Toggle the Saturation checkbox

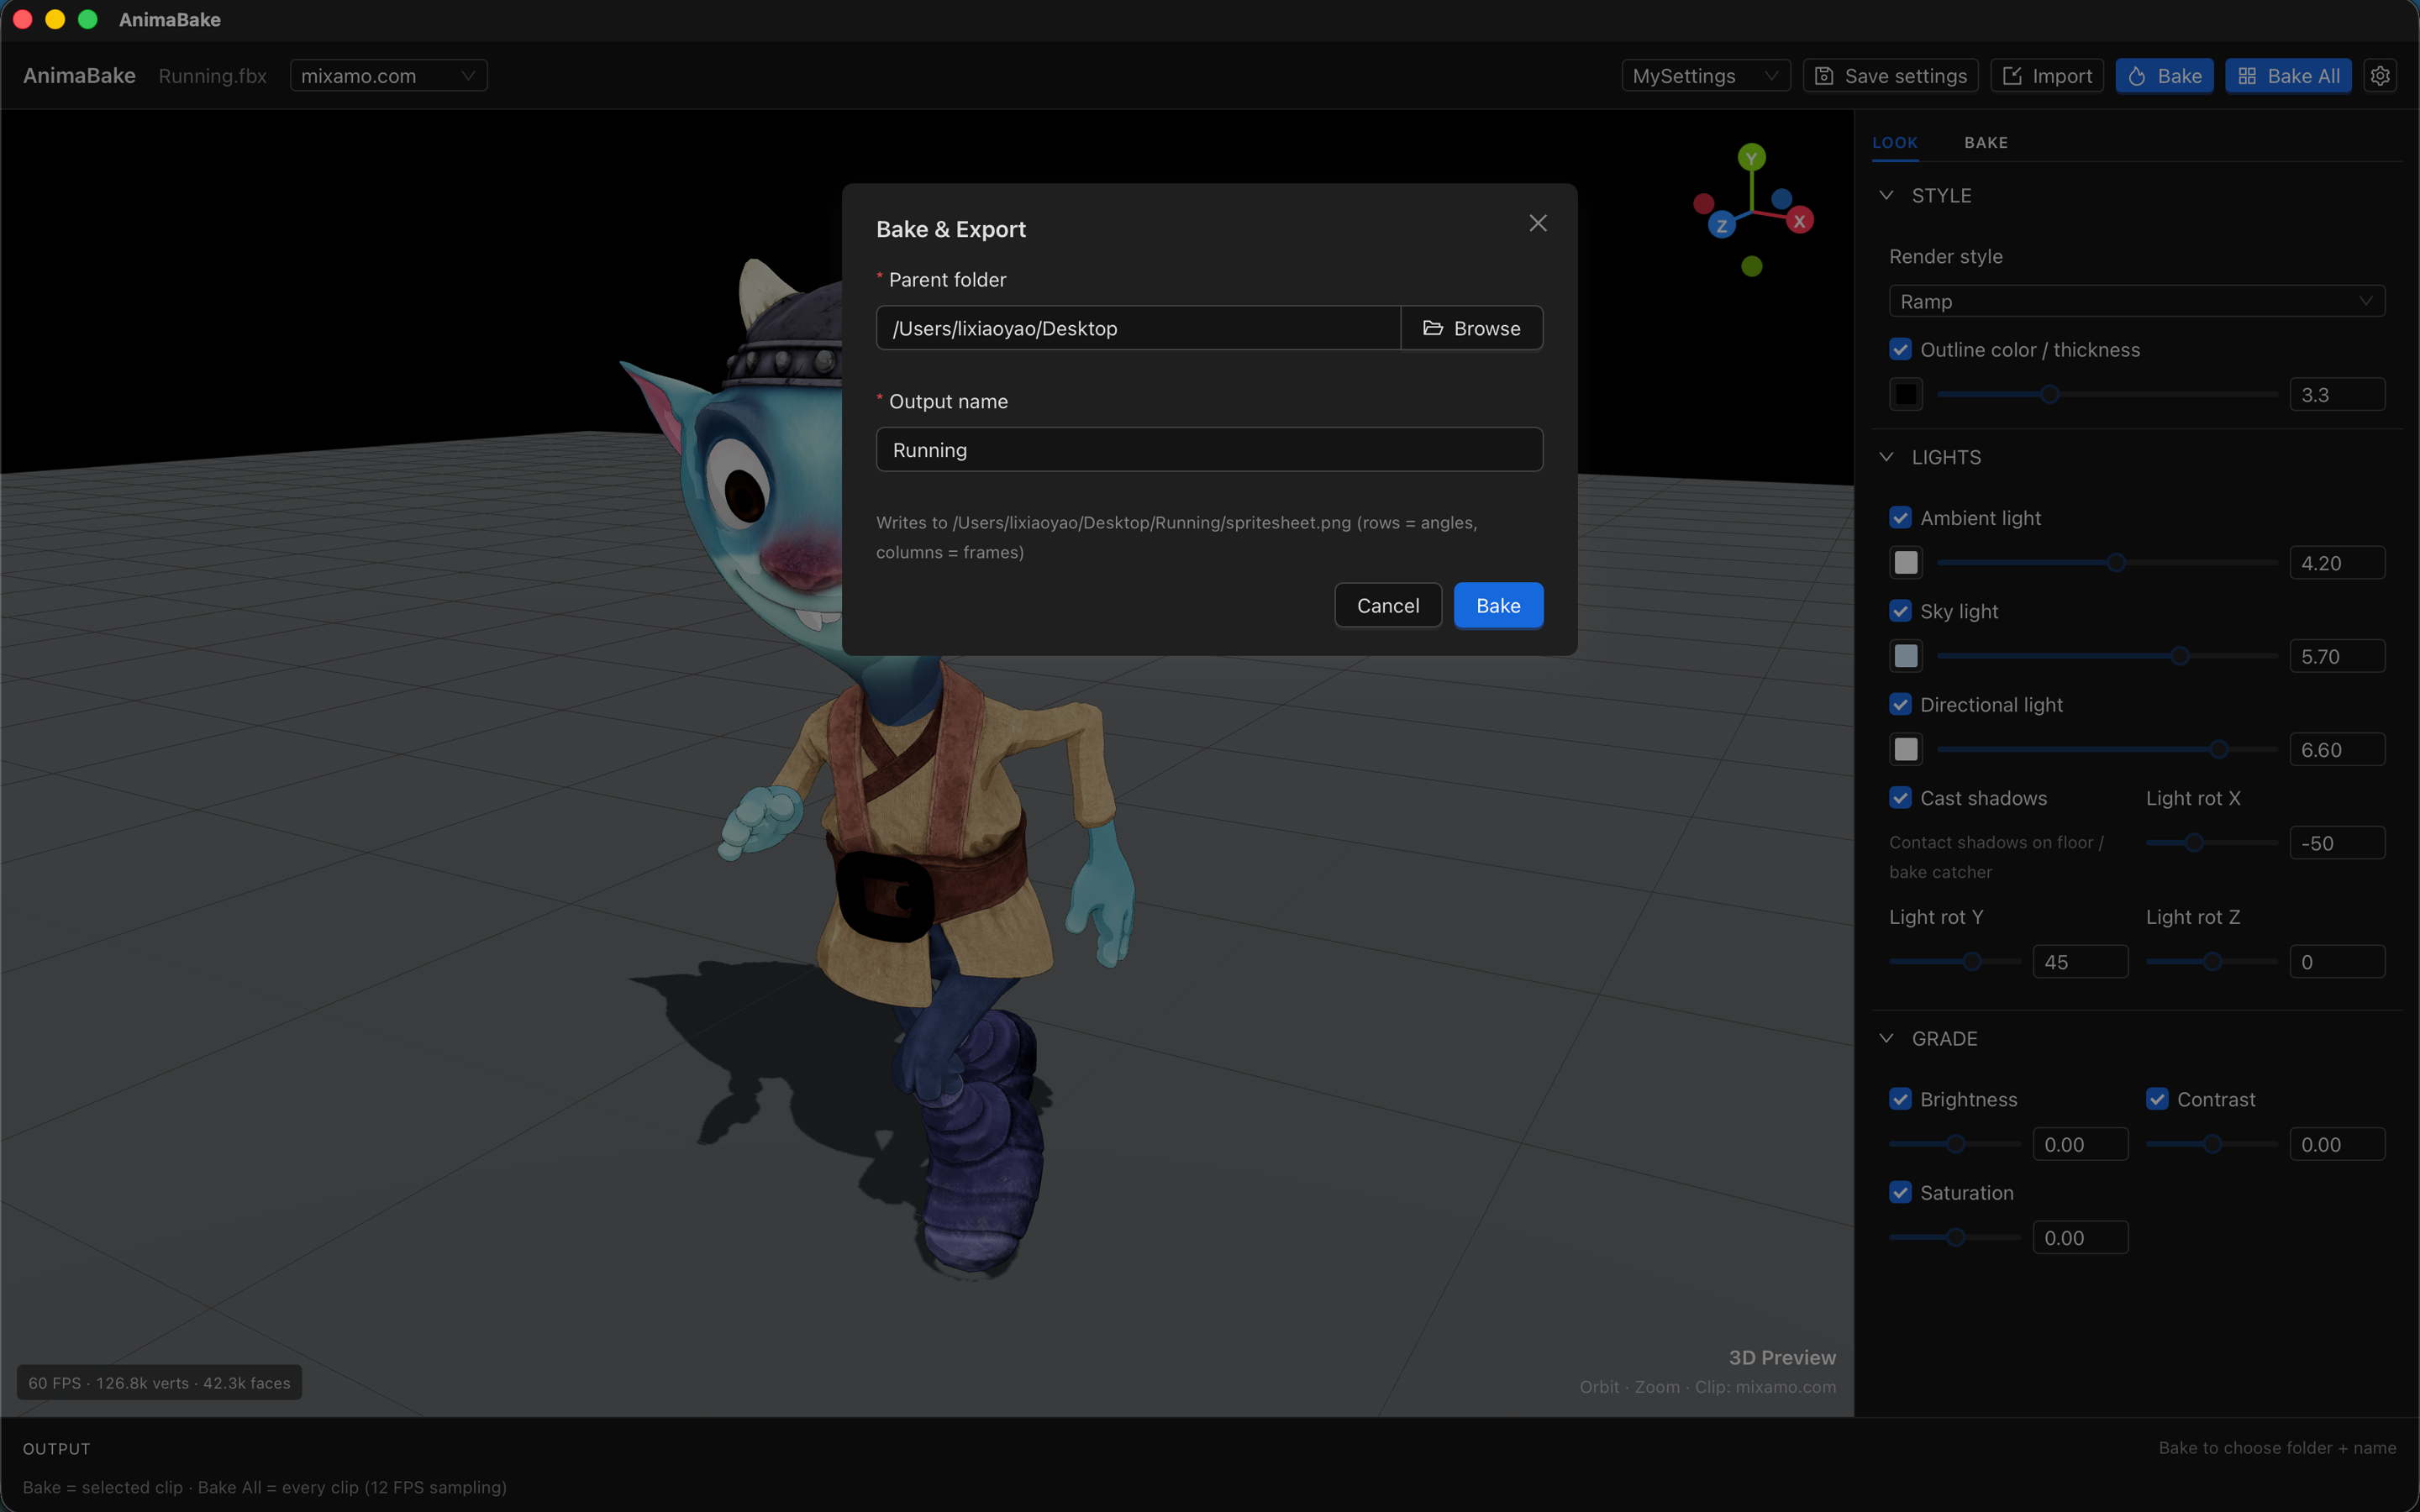[1900, 1192]
